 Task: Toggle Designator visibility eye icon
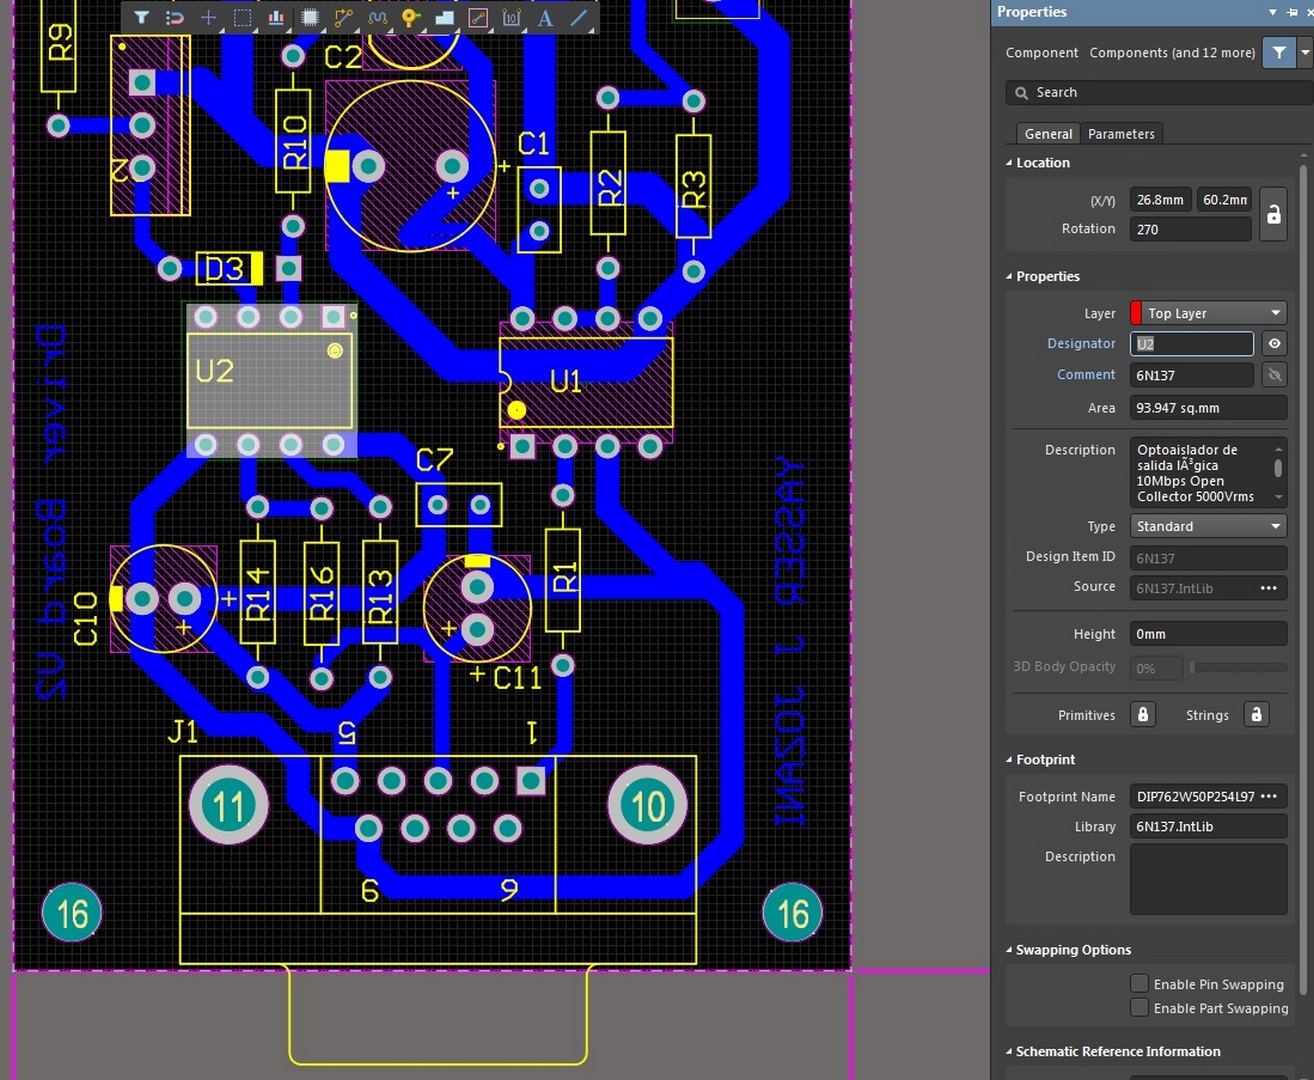click(x=1274, y=344)
